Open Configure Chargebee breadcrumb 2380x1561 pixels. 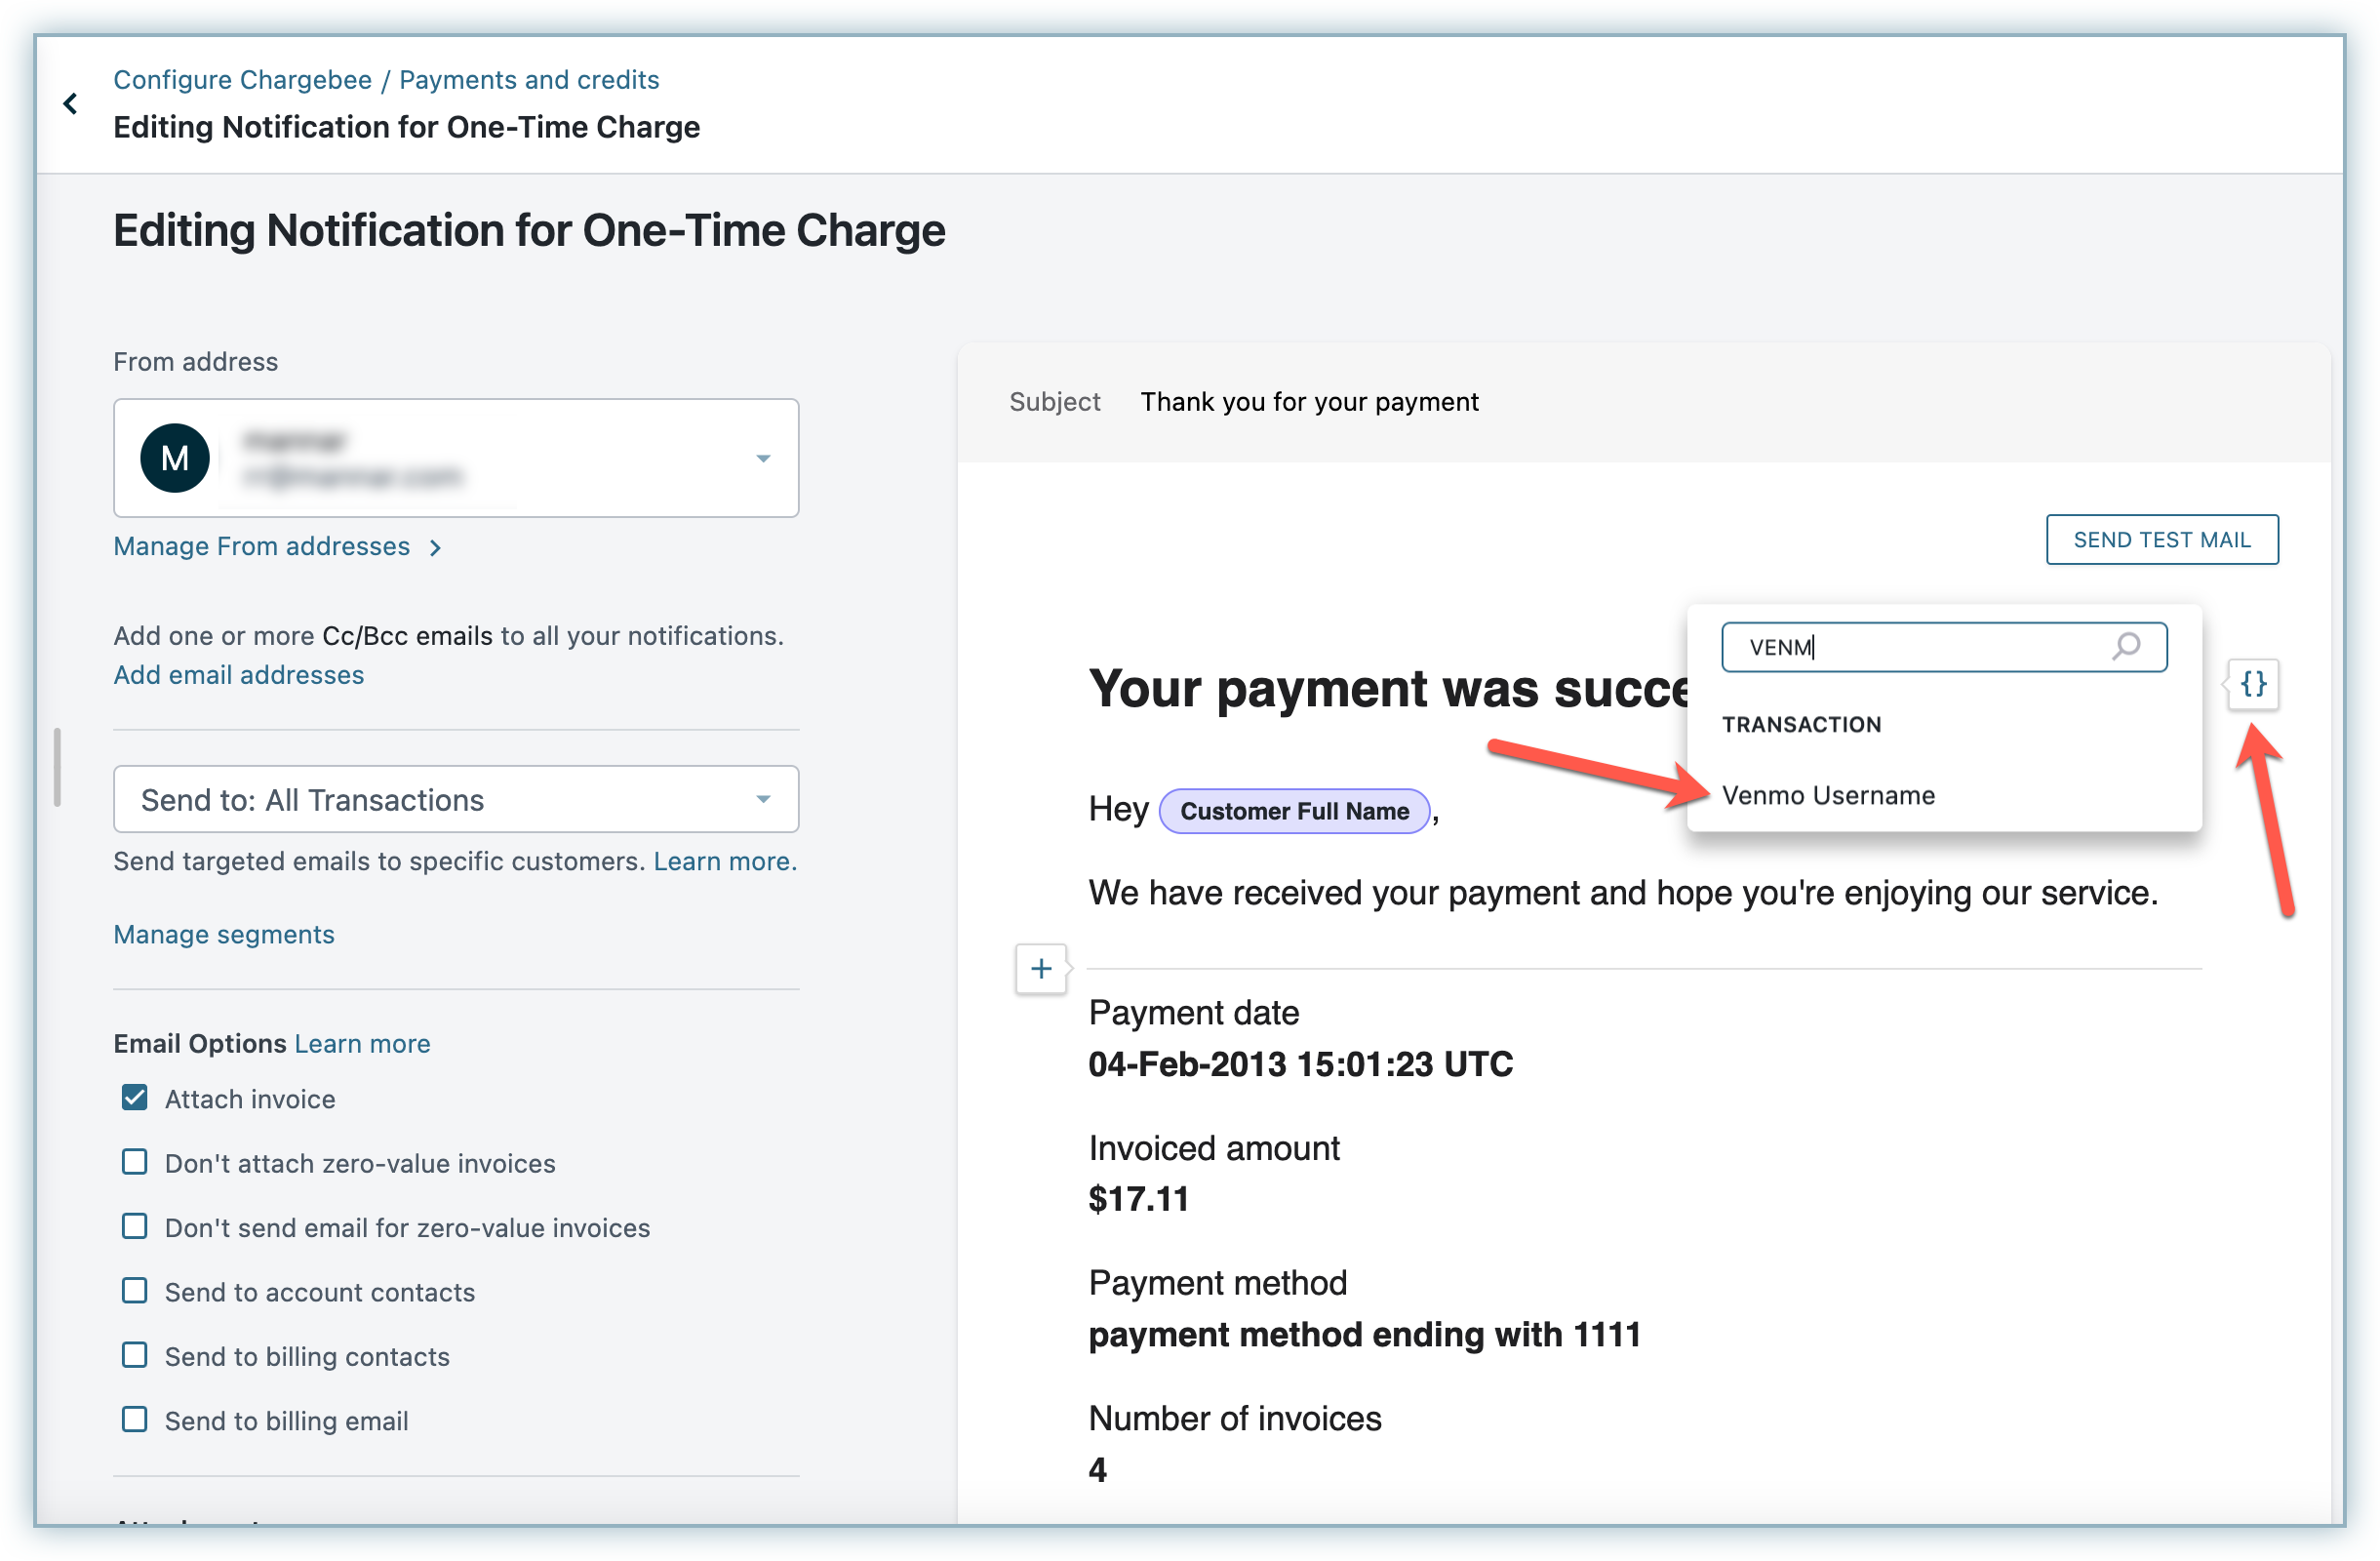point(242,80)
